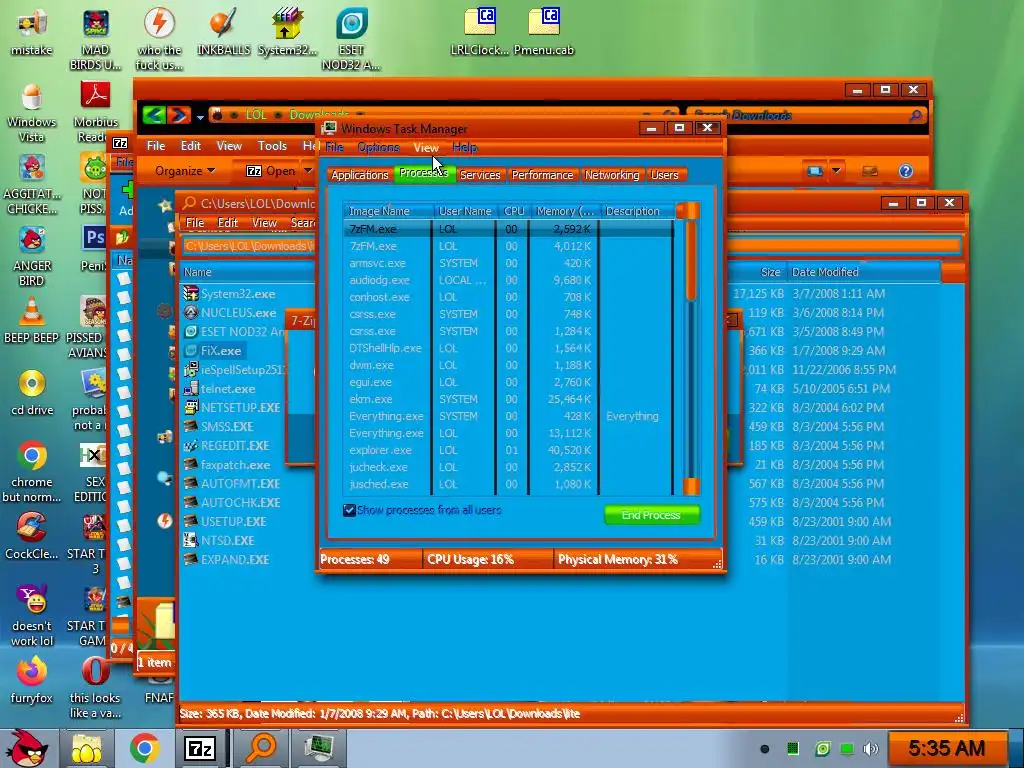Open LRLClock cab file on desktop
The image size is (1024, 768).
click(x=479, y=31)
